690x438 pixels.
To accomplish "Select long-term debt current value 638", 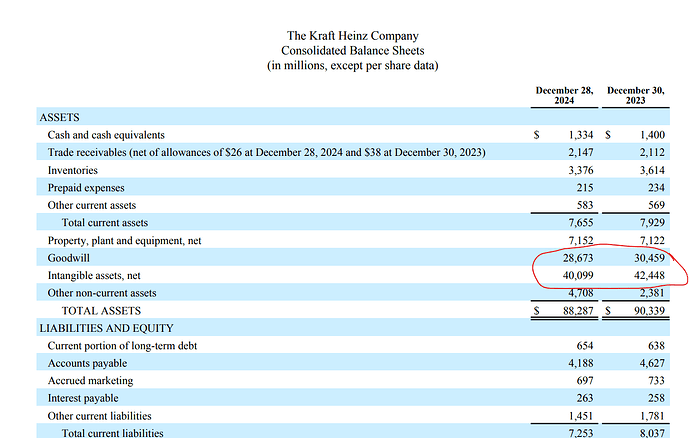I will click(x=656, y=346).
